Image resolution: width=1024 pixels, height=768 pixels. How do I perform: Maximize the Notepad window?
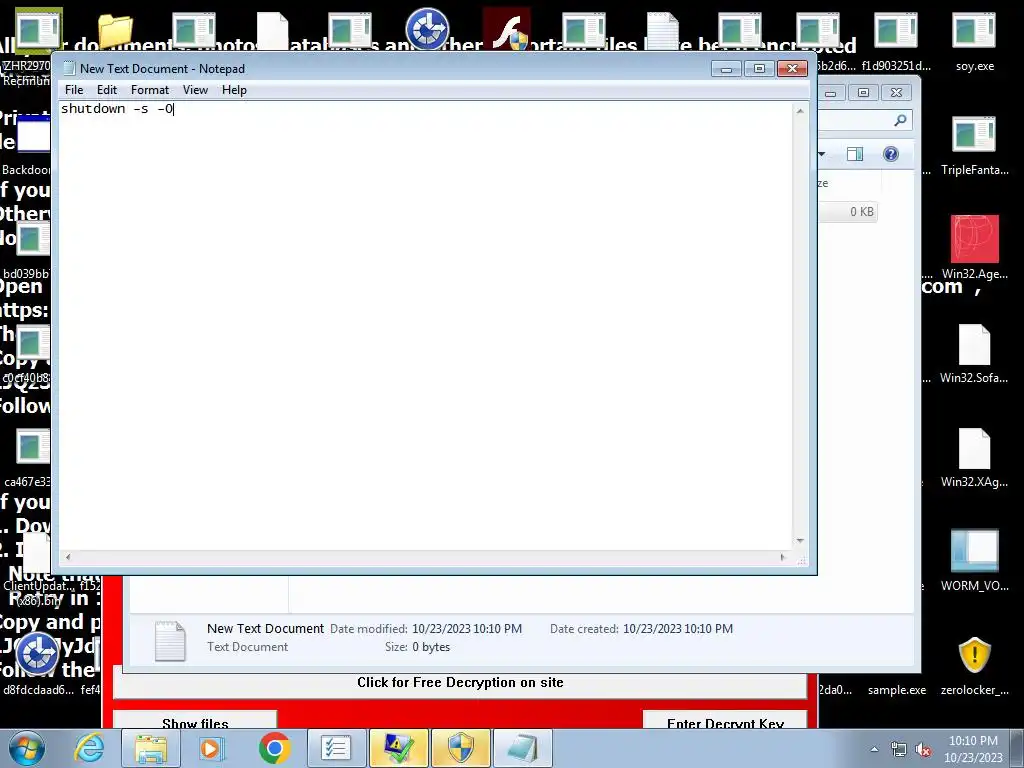point(759,69)
